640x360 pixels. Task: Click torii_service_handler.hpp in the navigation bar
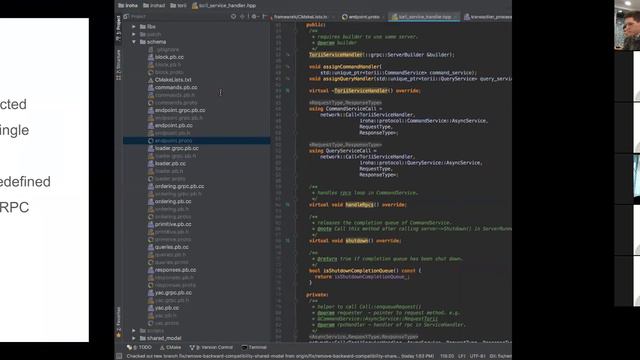click(224, 6)
